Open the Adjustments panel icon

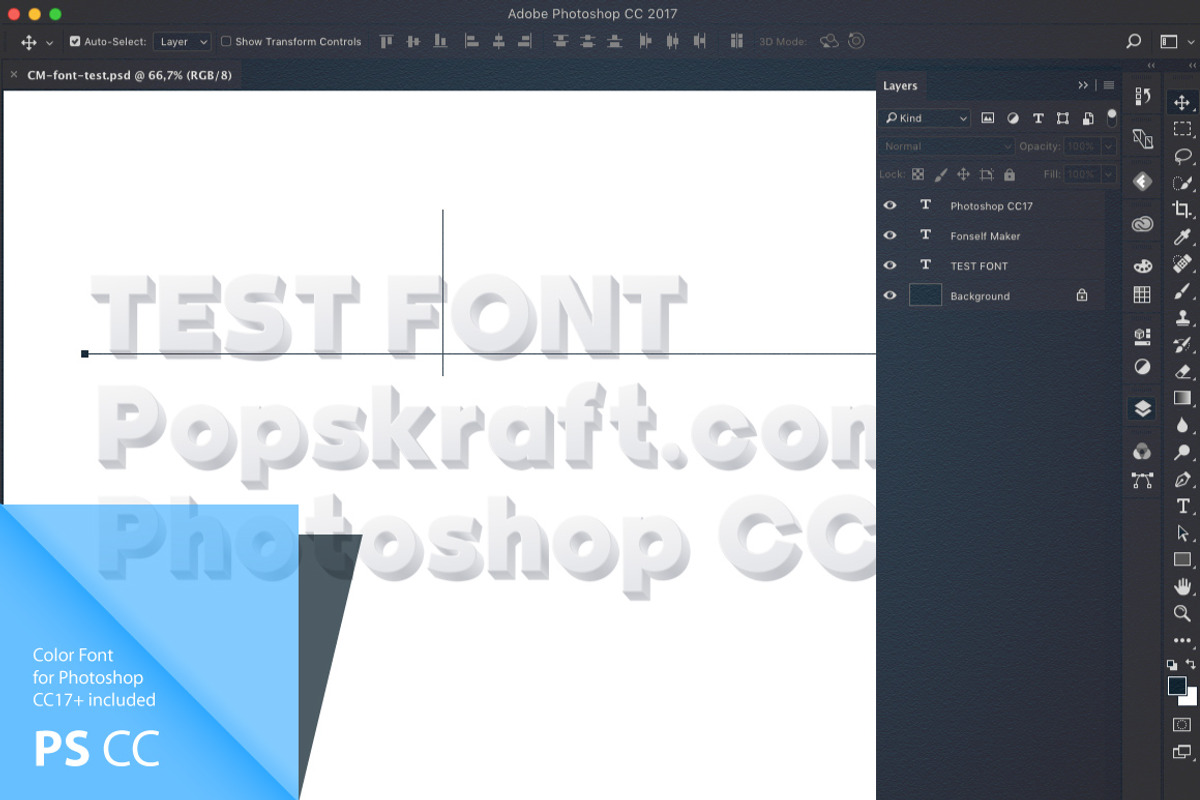point(1143,367)
